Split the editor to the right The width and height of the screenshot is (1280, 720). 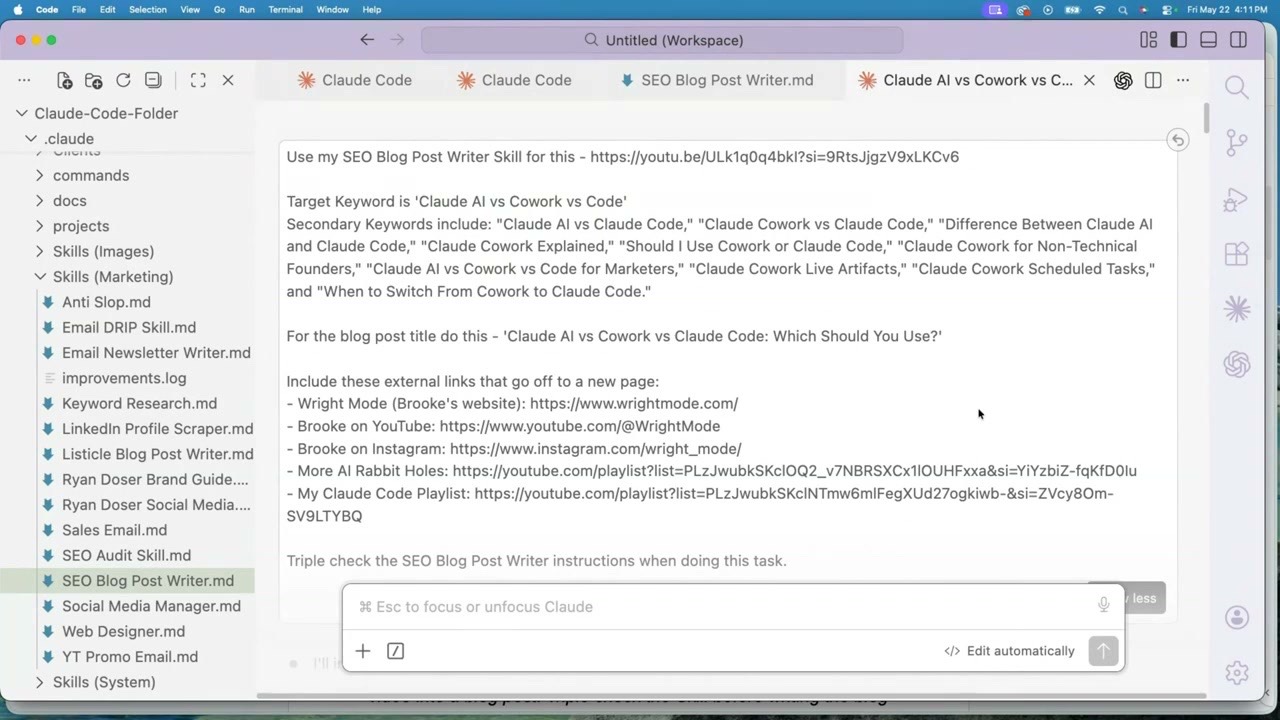pyautogui.click(x=1153, y=80)
